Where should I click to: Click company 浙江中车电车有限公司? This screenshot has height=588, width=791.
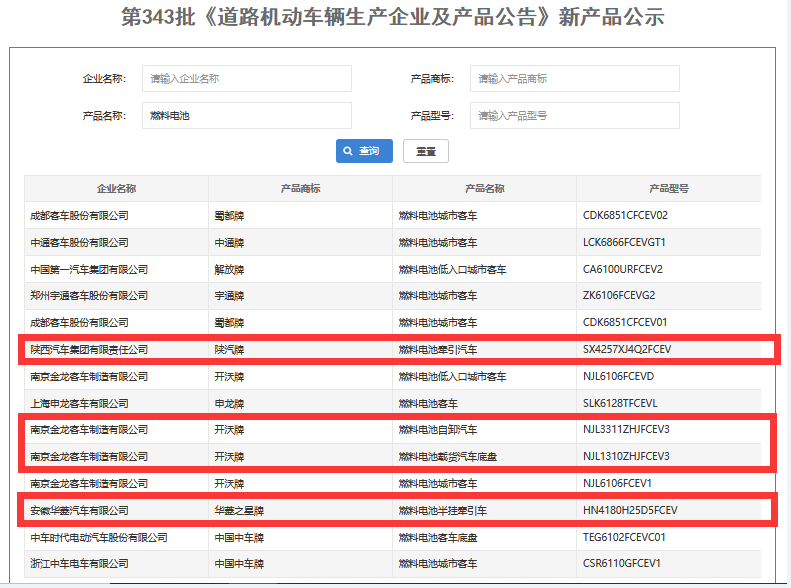[79, 563]
